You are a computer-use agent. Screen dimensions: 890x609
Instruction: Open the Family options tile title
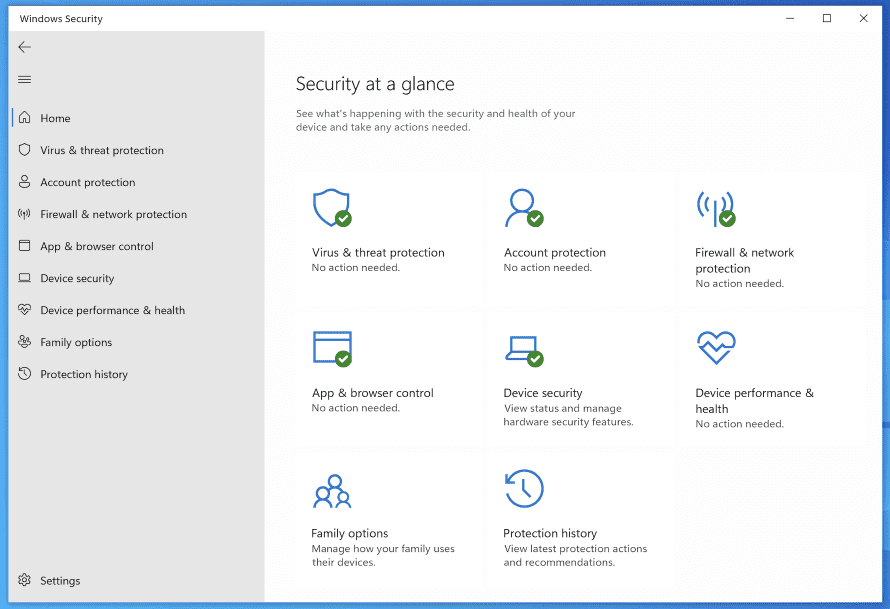pos(350,533)
